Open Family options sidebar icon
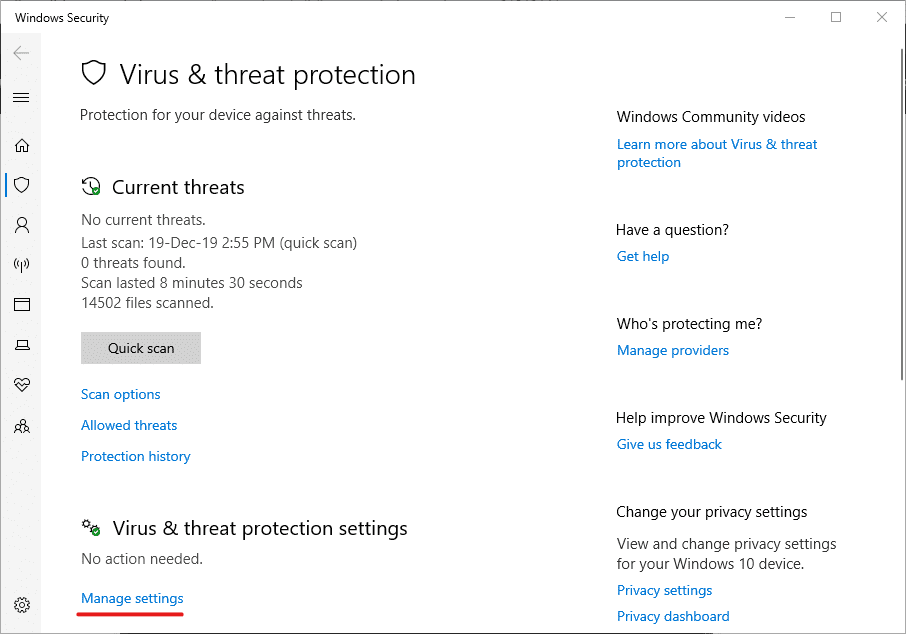Image resolution: width=906 pixels, height=634 pixels. click(x=21, y=426)
